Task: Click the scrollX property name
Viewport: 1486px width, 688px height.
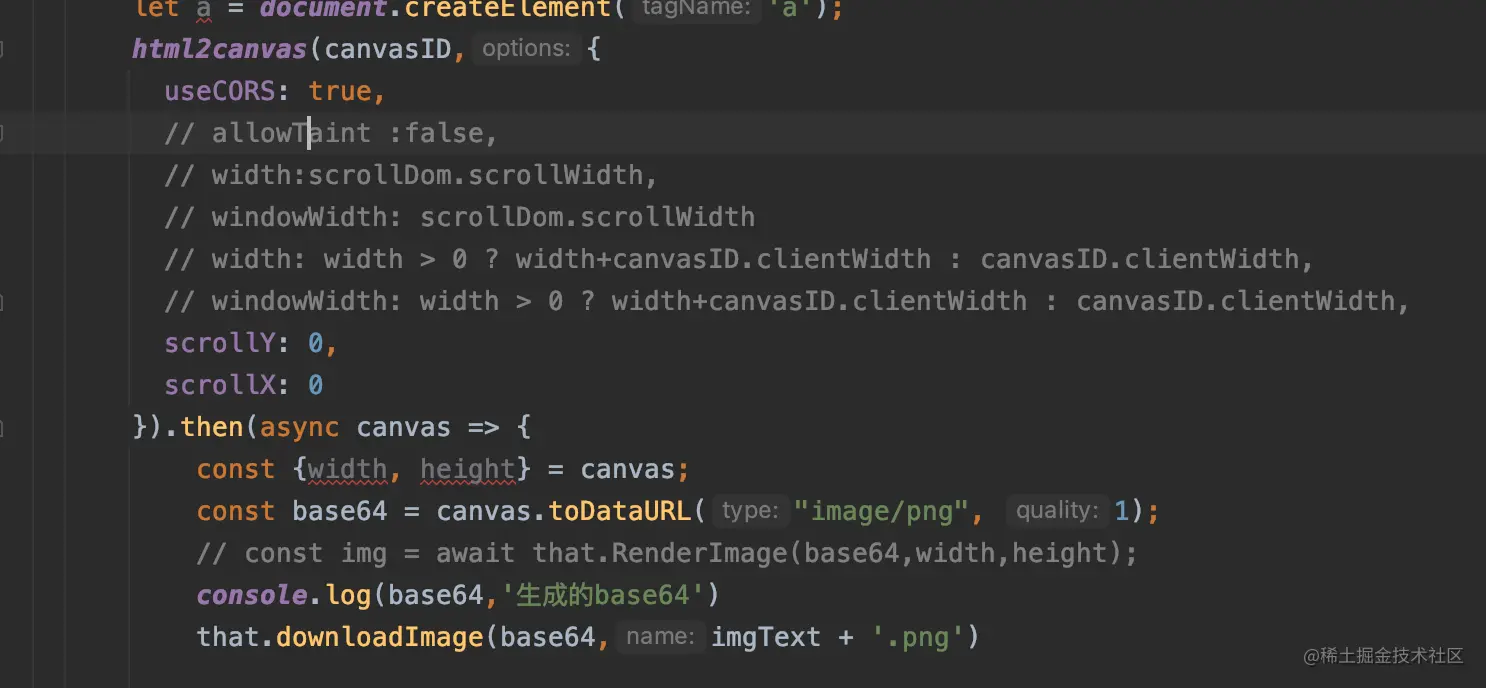Action: click(x=220, y=385)
